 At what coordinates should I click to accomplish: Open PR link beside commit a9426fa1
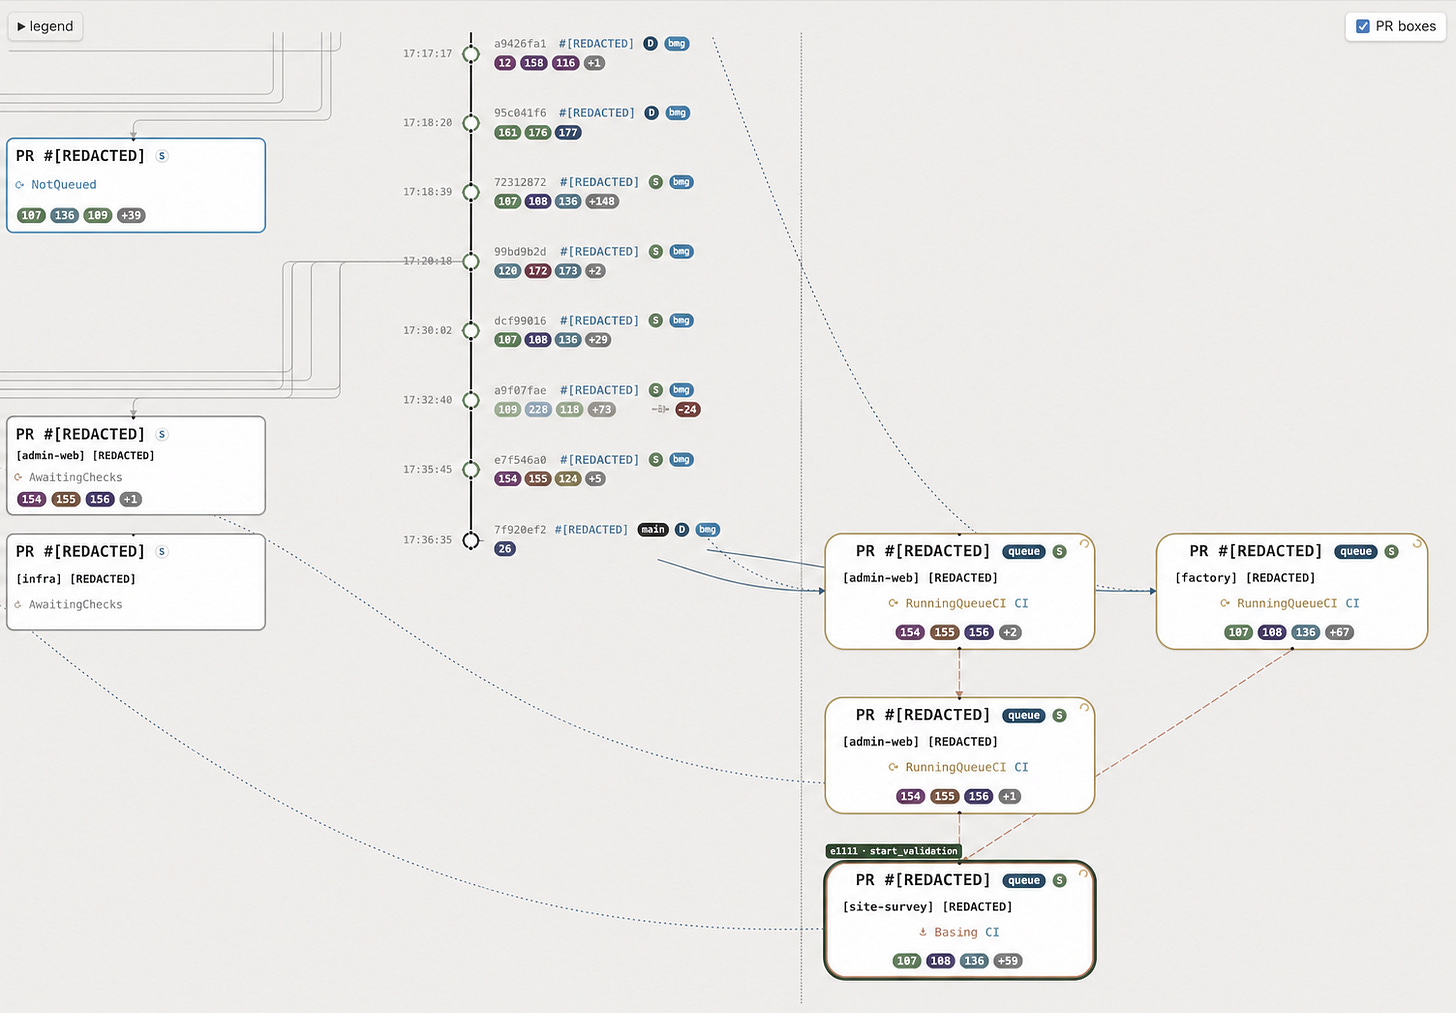pos(596,44)
